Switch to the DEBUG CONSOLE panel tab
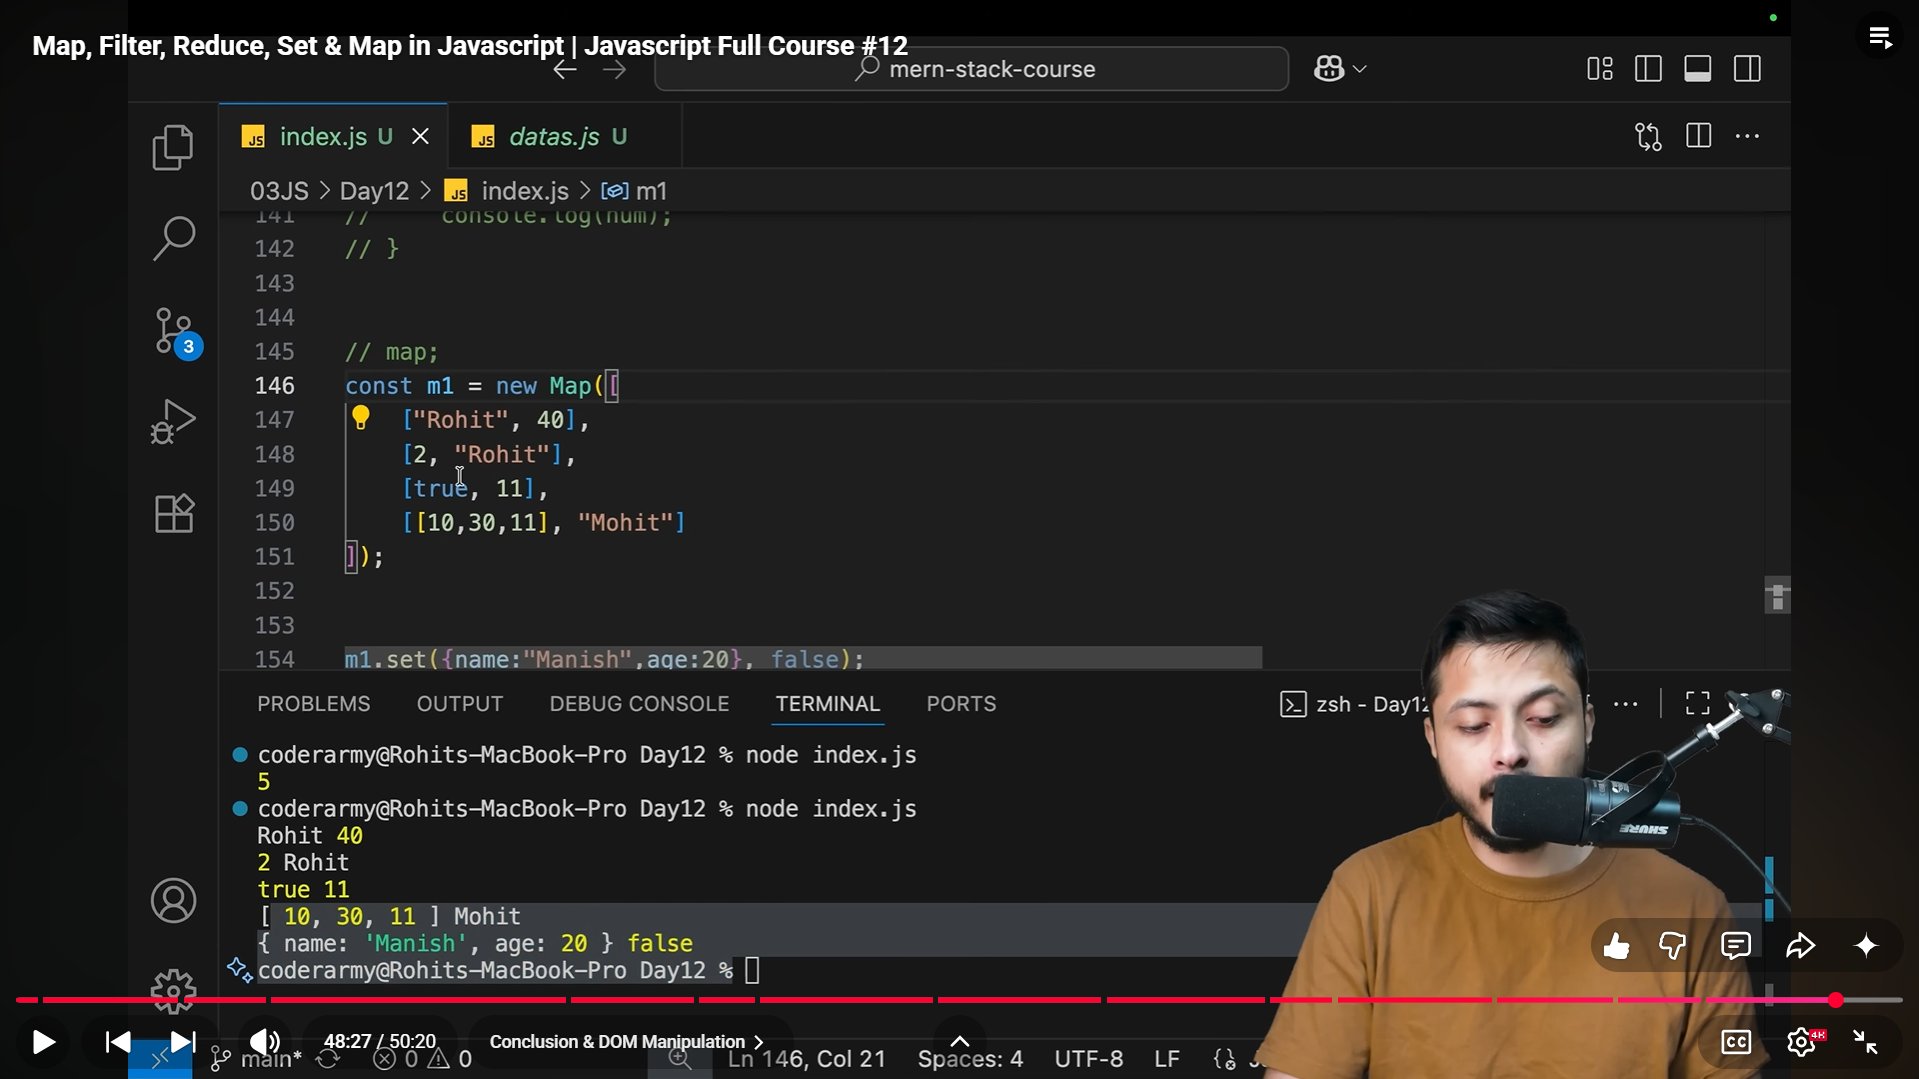The height and width of the screenshot is (1079, 1919). pyautogui.click(x=639, y=704)
